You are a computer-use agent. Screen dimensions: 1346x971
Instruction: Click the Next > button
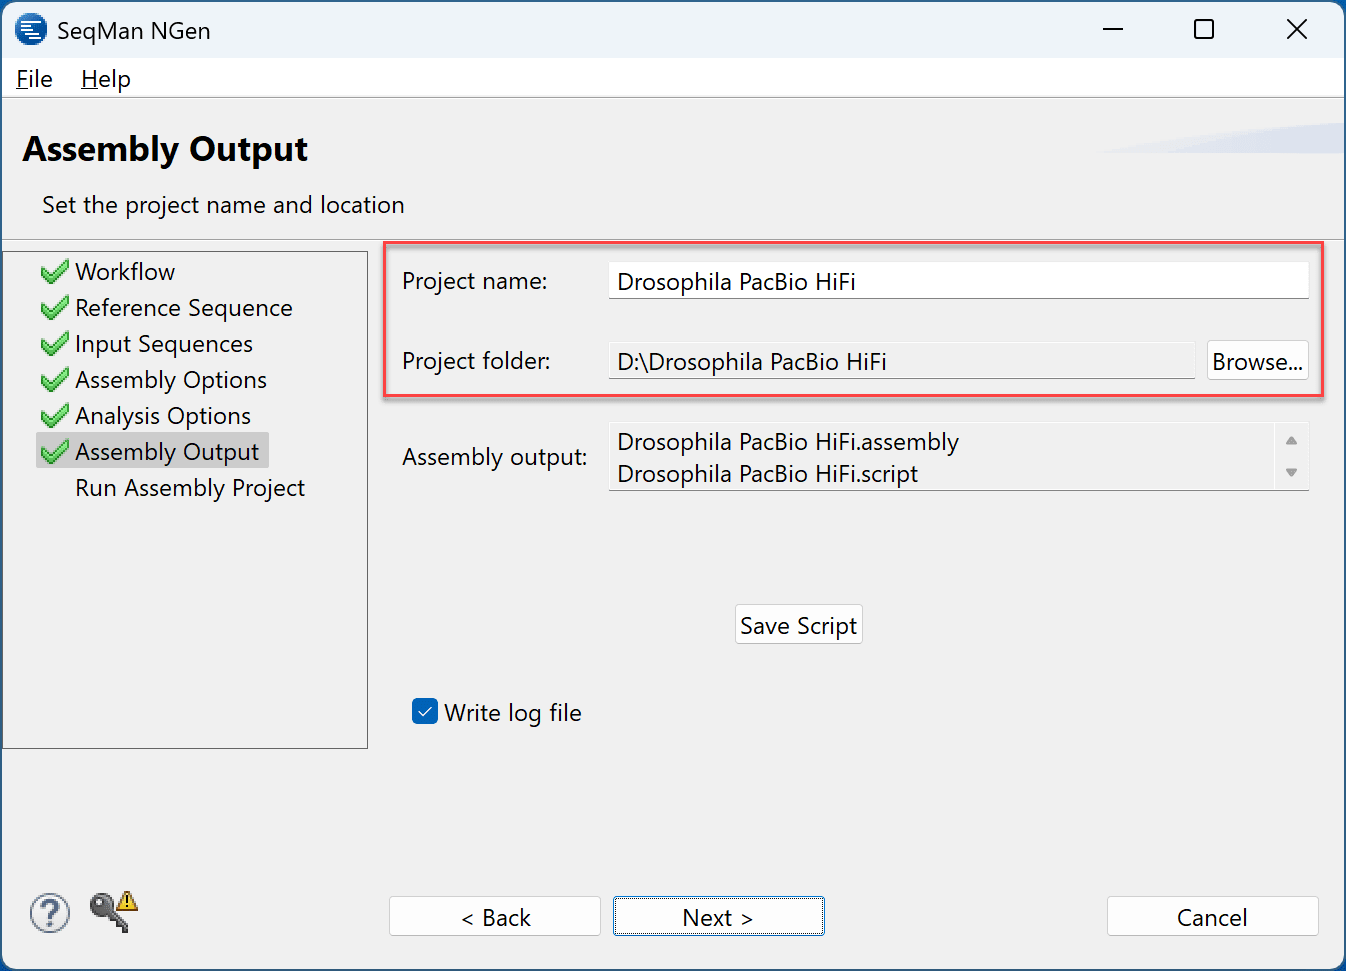coord(719,917)
